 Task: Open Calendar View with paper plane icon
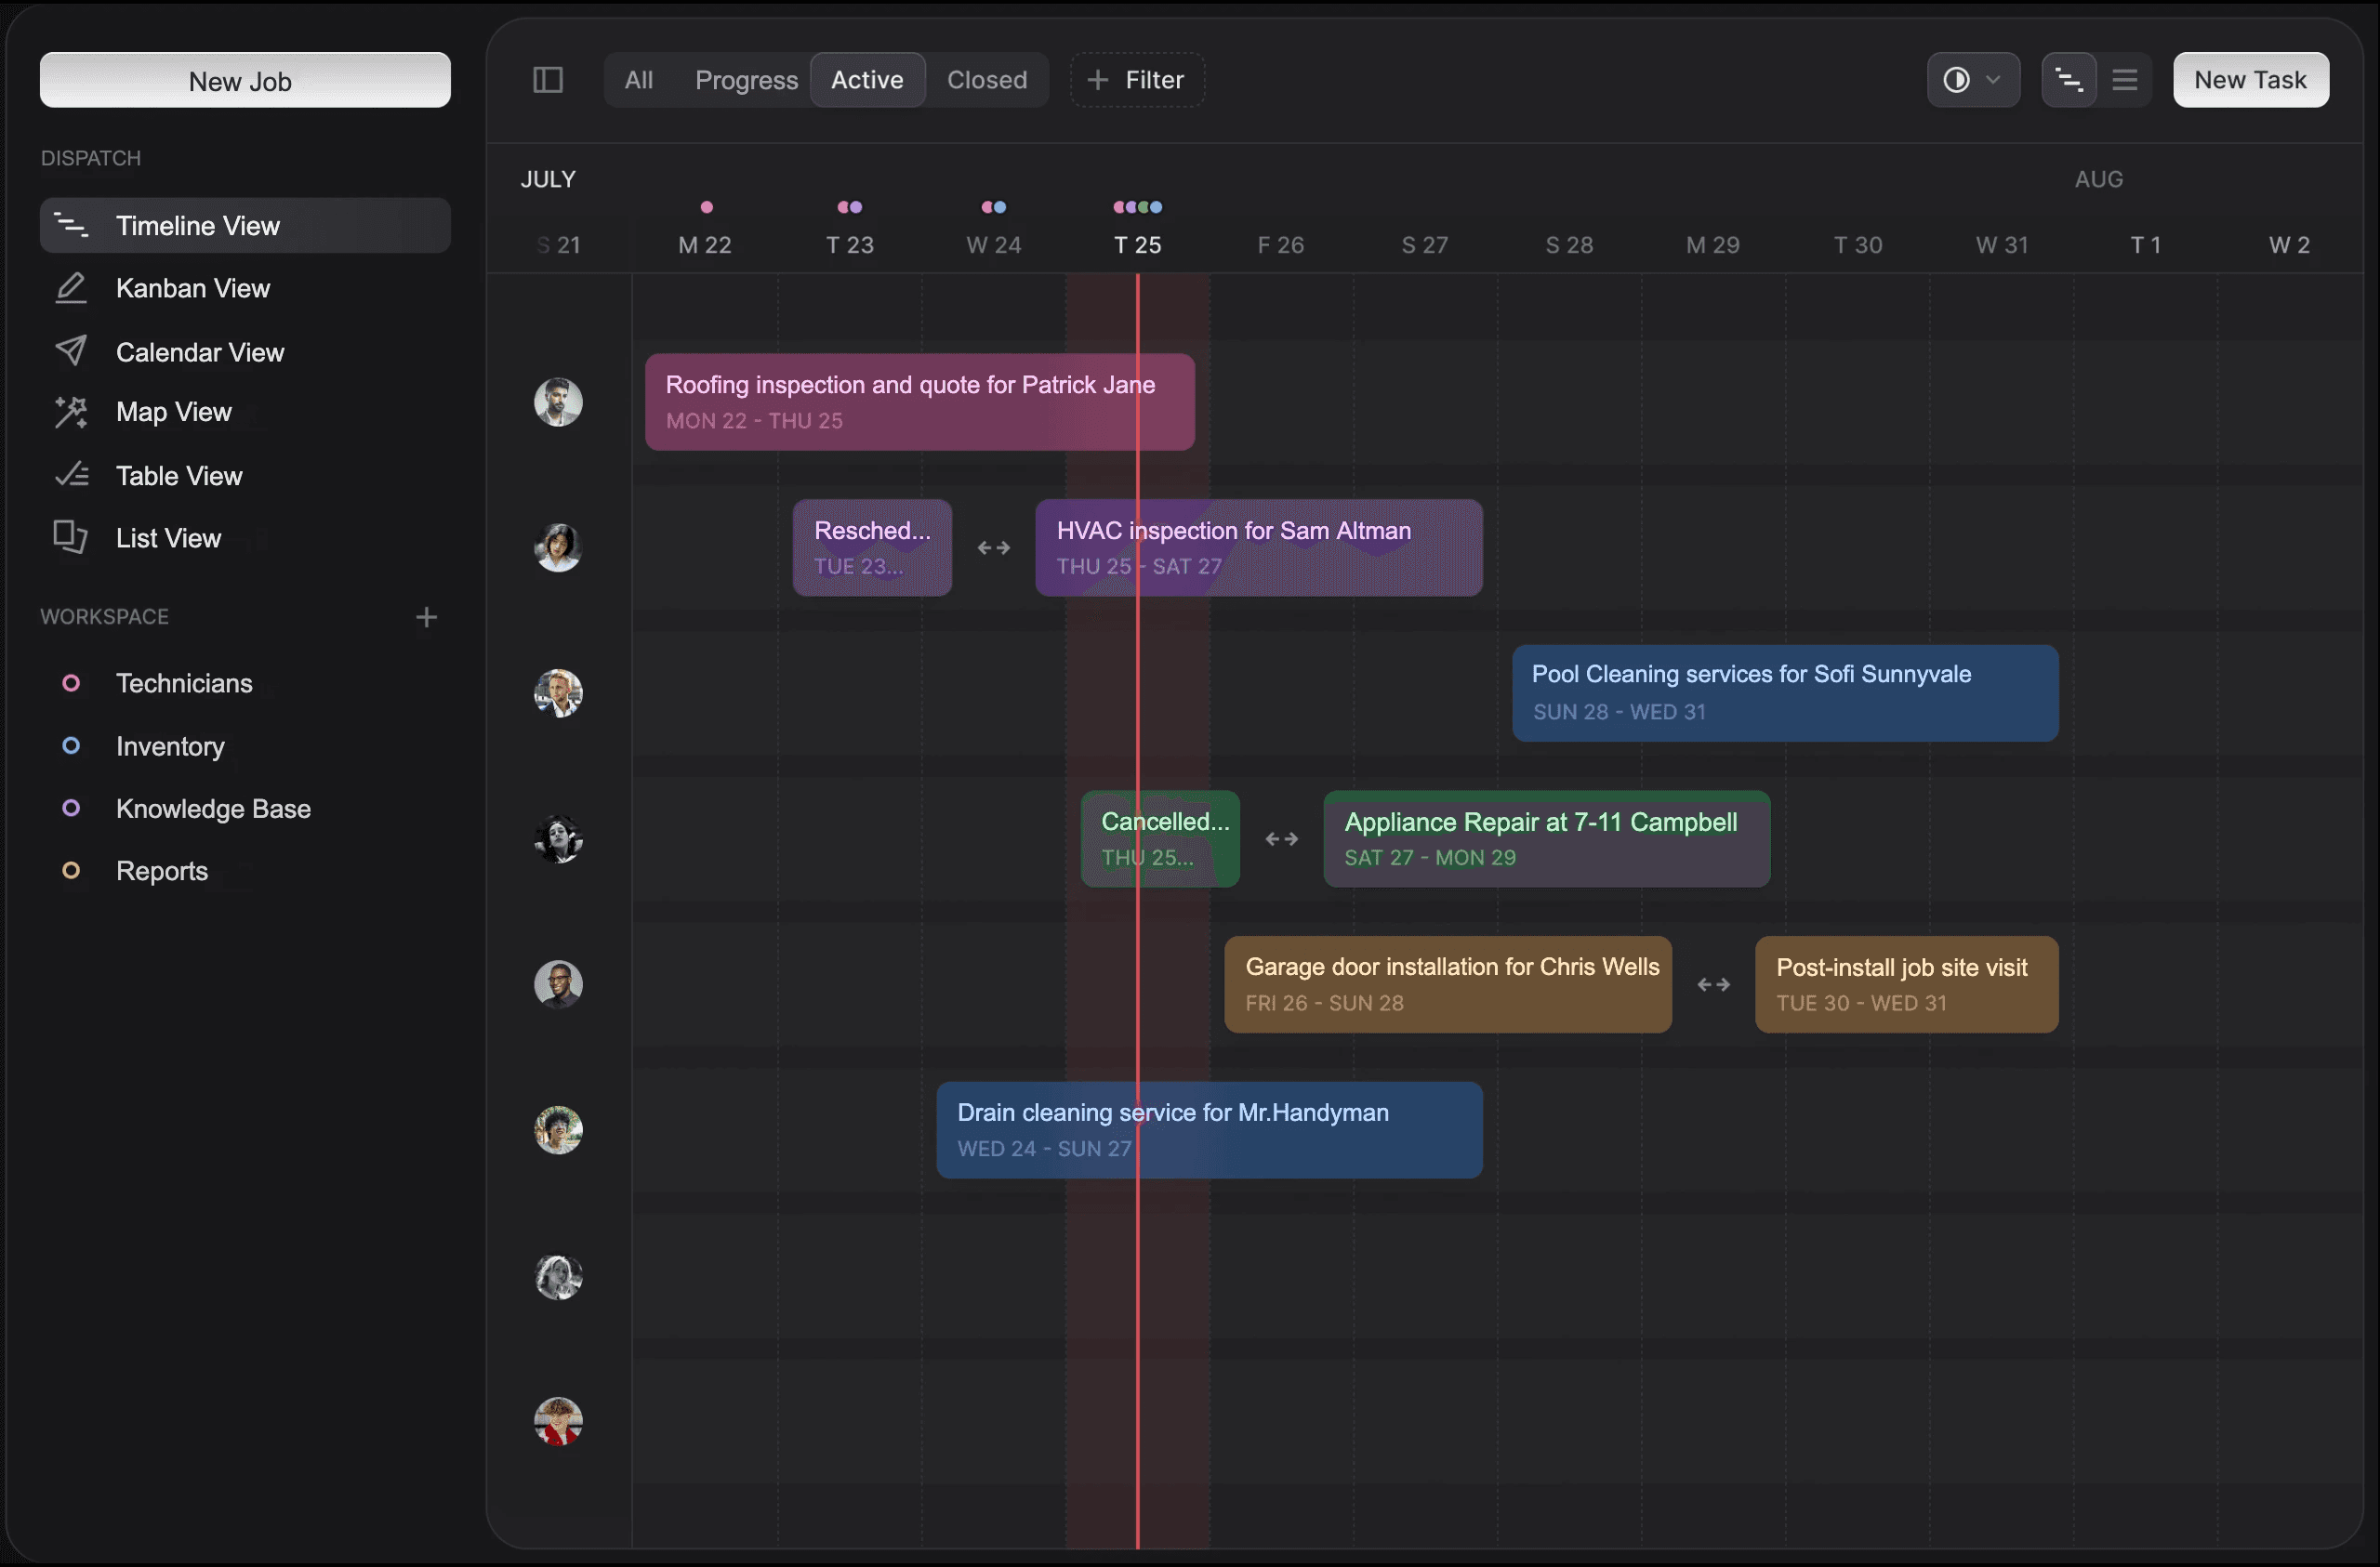pos(199,352)
